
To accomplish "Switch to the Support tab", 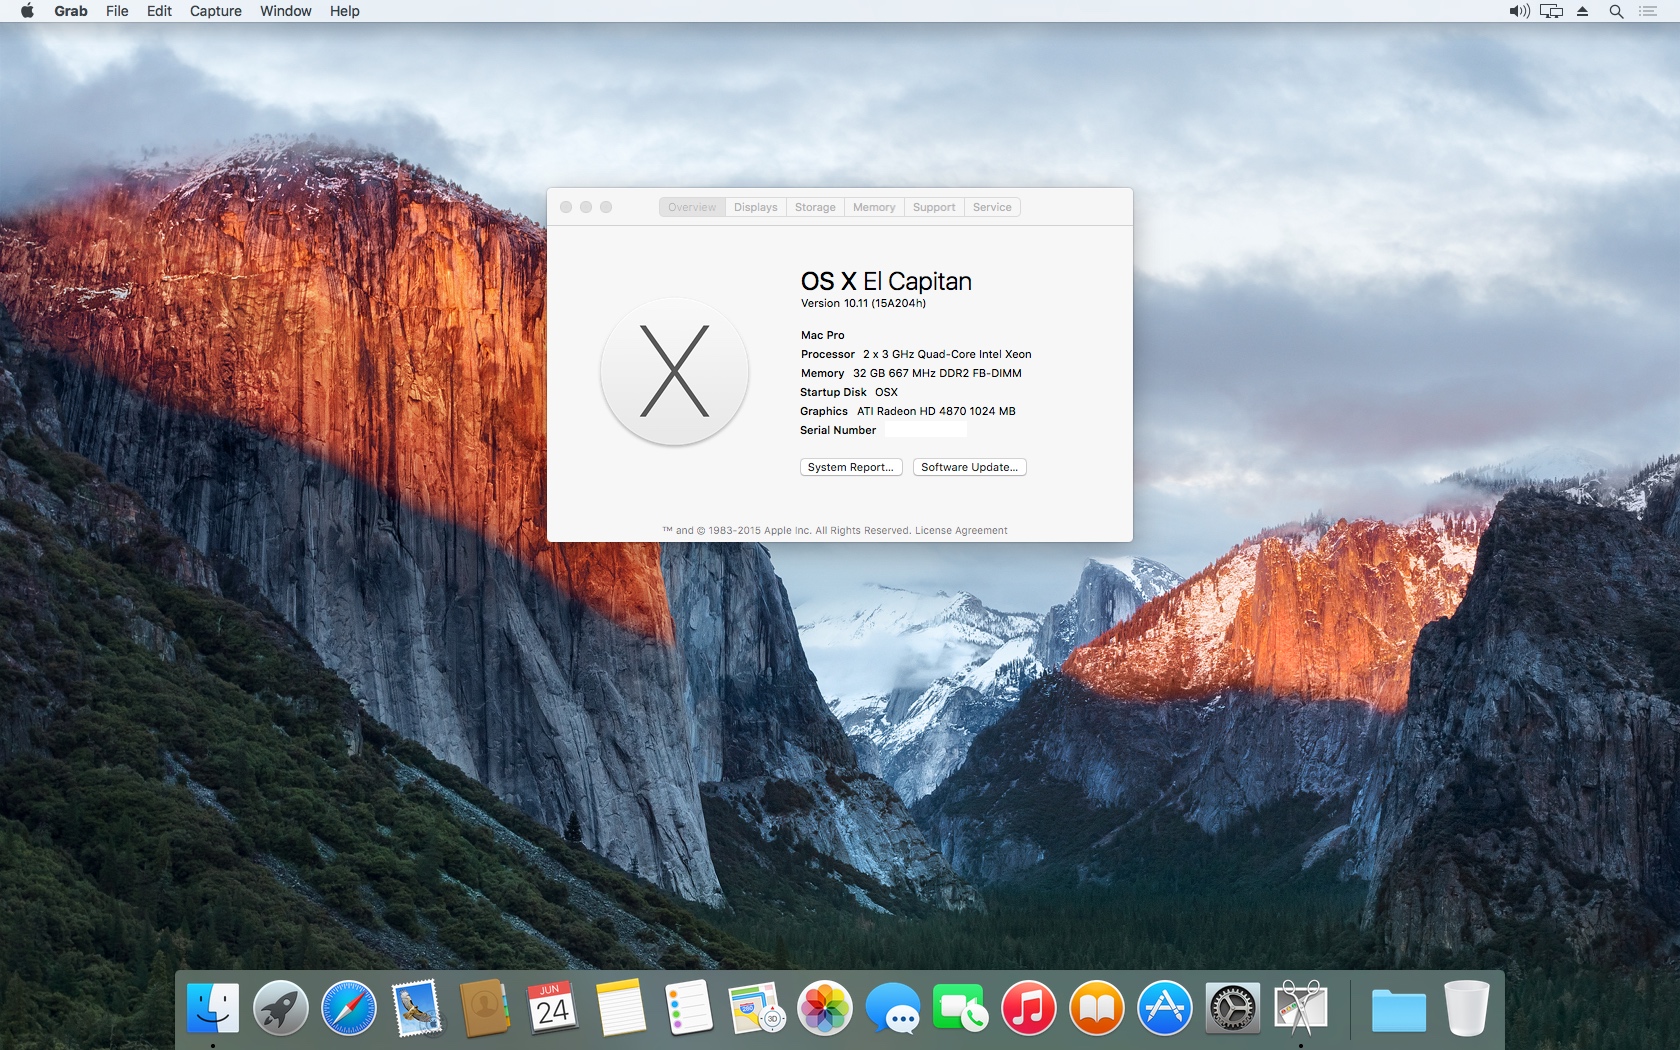I will point(934,207).
